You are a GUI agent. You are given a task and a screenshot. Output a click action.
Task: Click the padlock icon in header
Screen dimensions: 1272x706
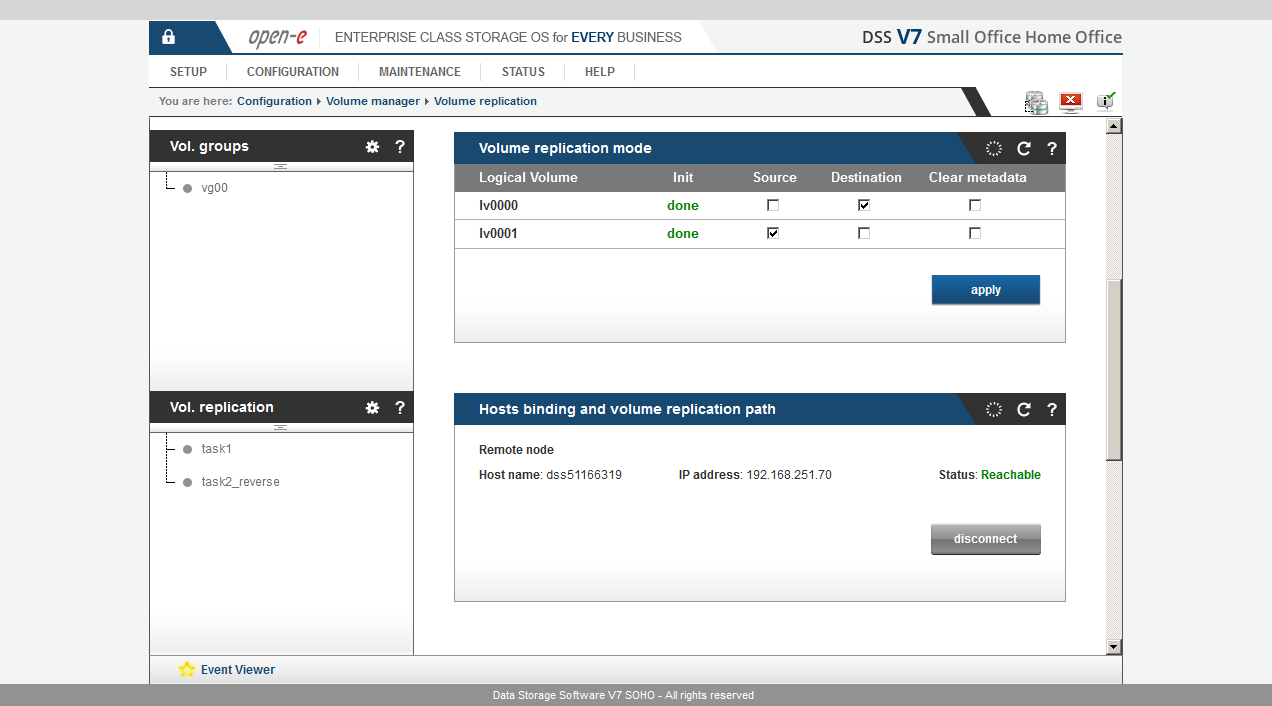click(168, 37)
